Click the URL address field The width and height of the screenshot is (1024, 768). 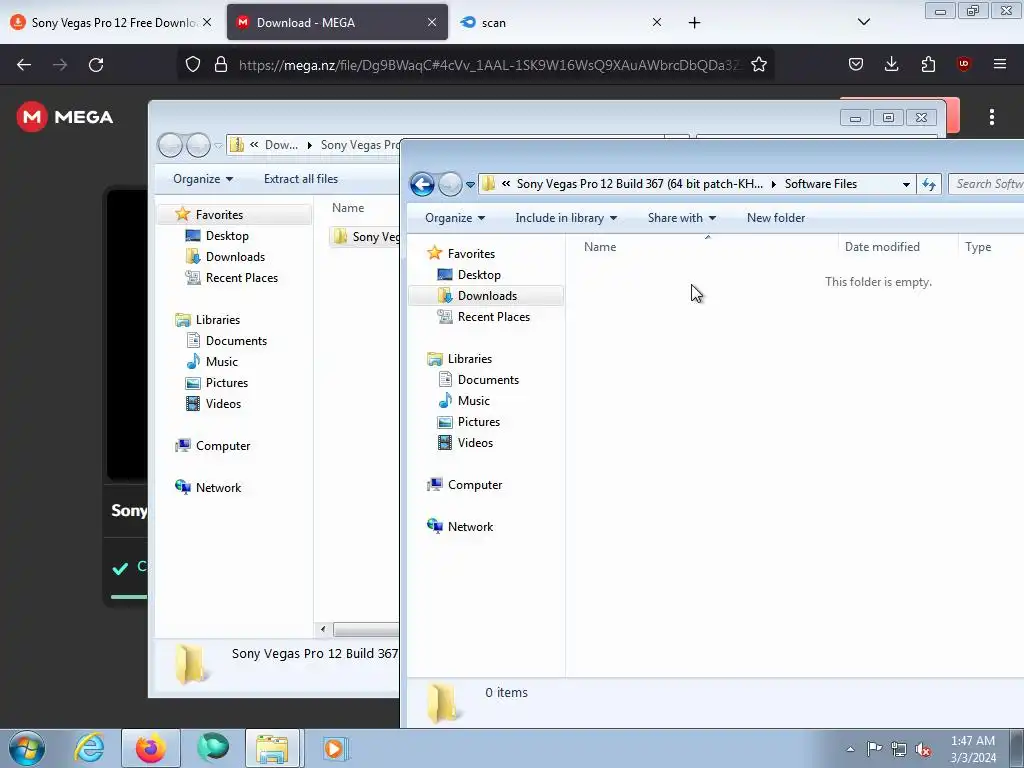[x=490, y=65]
